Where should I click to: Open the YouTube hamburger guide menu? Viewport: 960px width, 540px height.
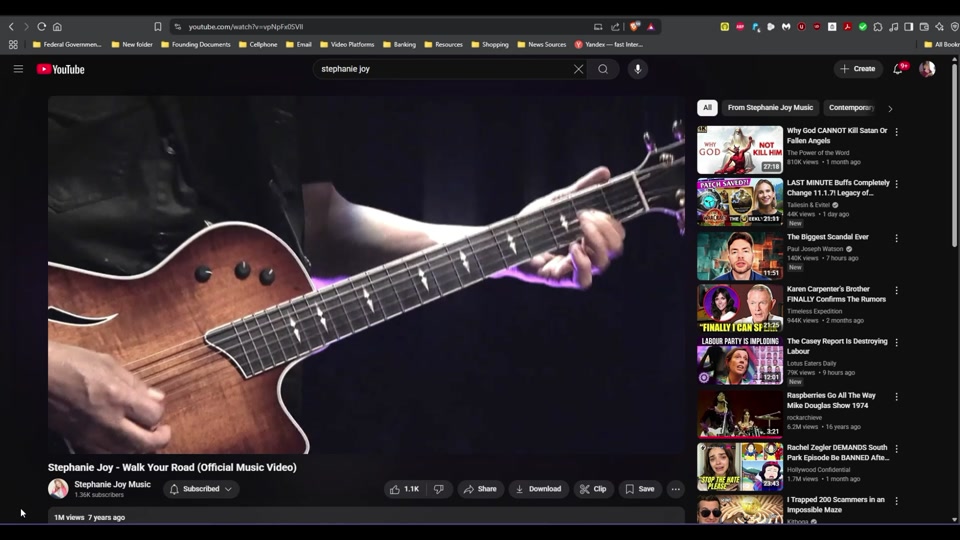[18, 69]
